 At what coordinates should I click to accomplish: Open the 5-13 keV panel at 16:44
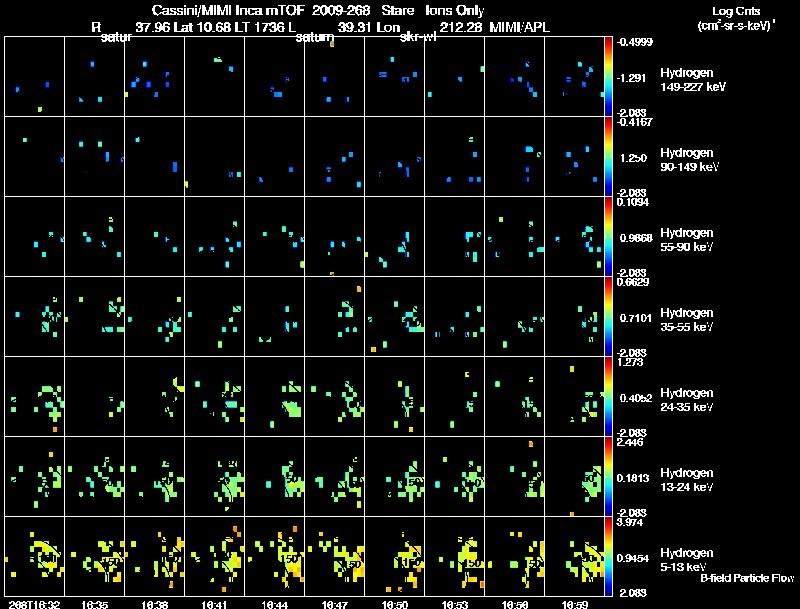[274, 556]
